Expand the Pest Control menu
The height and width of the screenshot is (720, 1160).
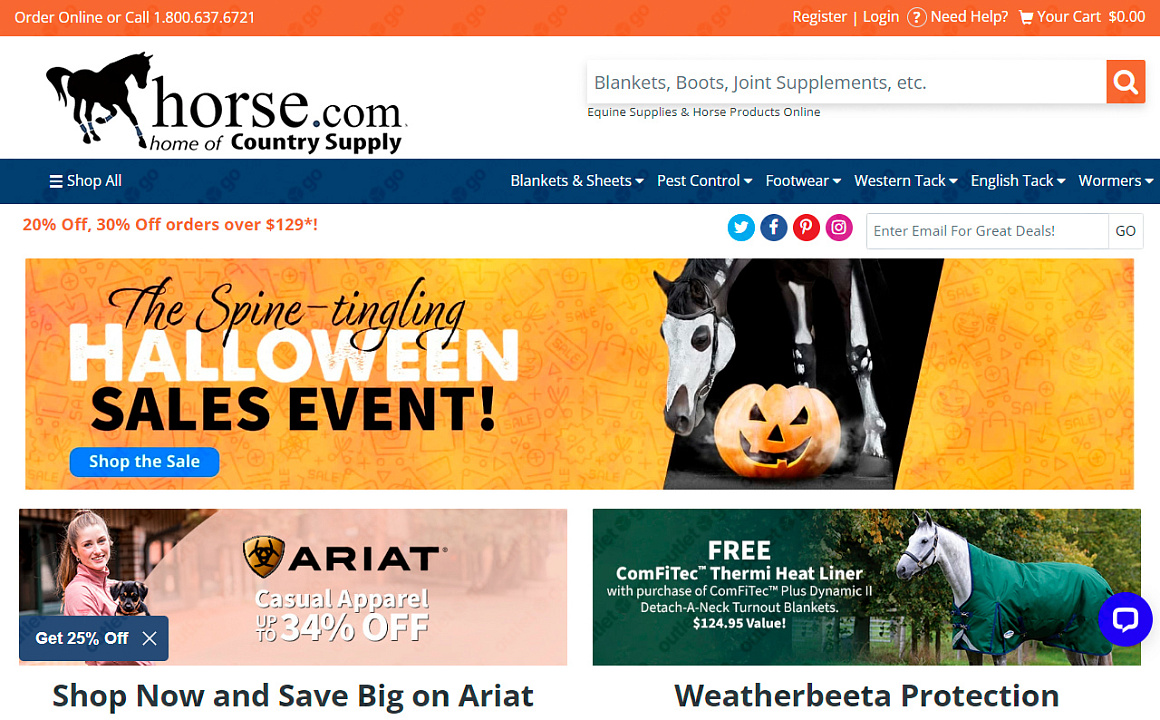[x=704, y=181]
